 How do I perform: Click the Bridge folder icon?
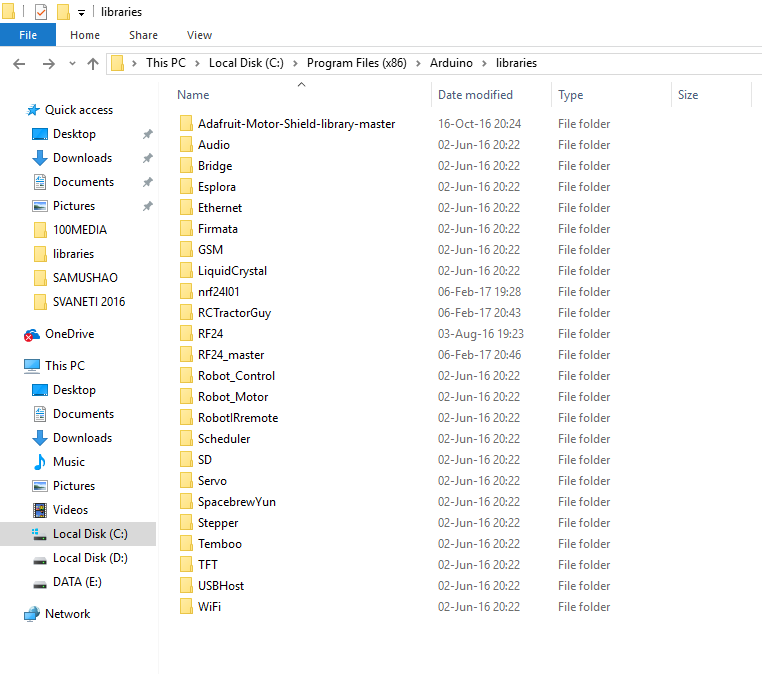coord(186,165)
